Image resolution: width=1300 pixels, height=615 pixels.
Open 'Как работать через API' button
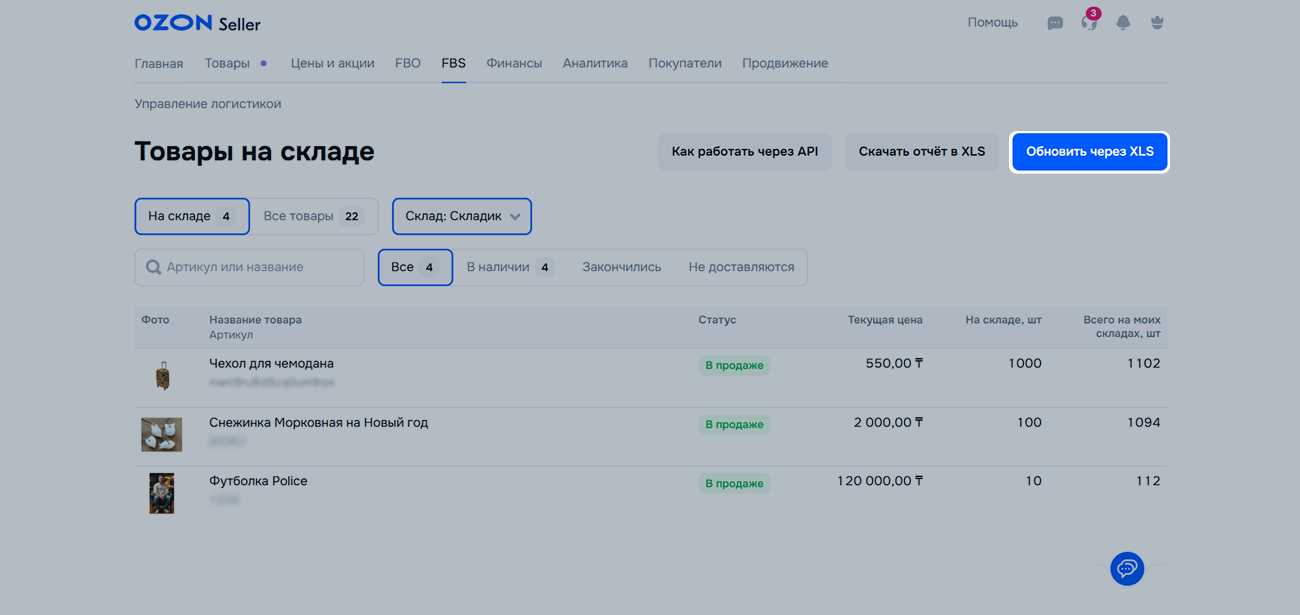[x=744, y=152]
